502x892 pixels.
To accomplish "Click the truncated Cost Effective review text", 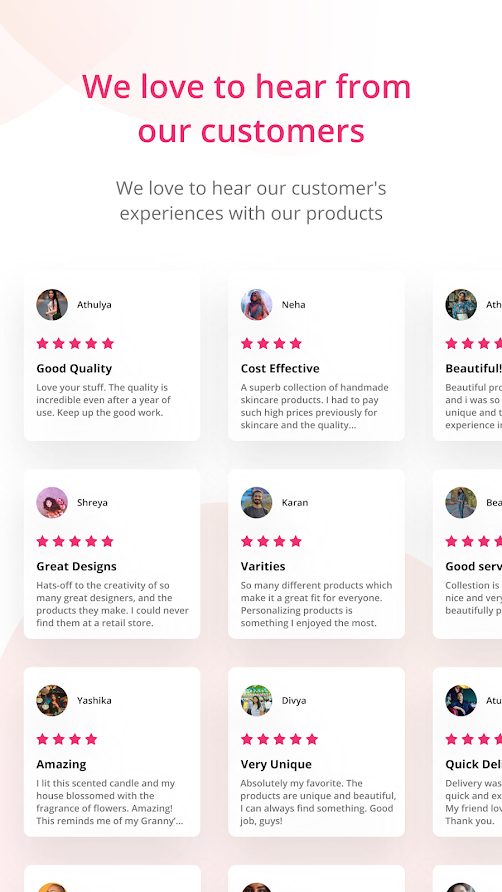I will click(315, 406).
